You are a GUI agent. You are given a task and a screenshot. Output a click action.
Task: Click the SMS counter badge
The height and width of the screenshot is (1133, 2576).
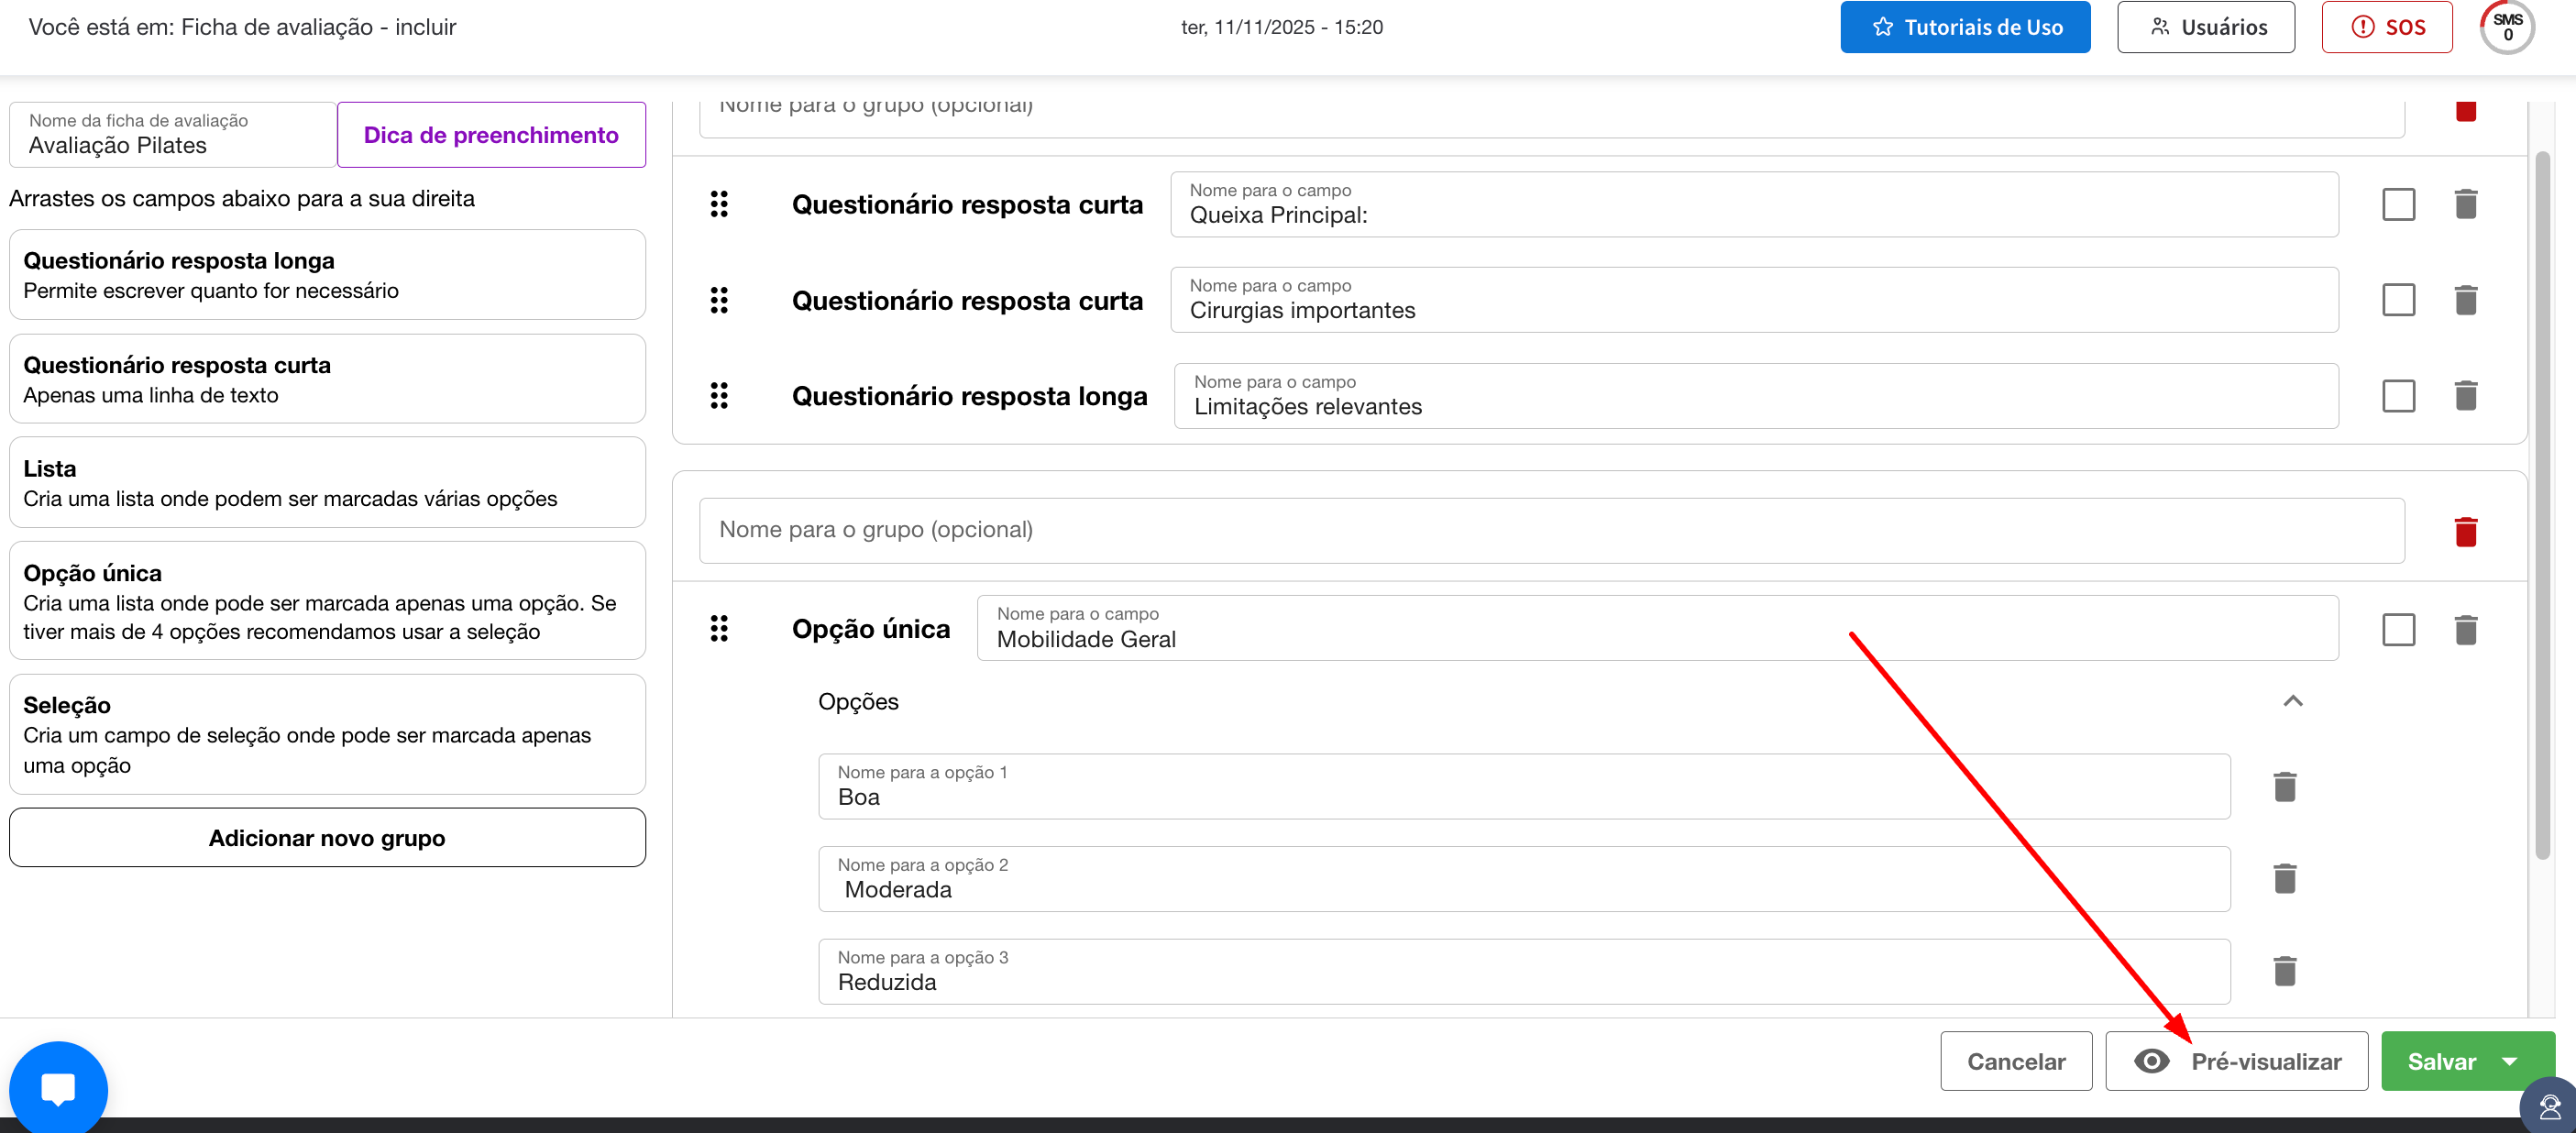pos(2506,27)
